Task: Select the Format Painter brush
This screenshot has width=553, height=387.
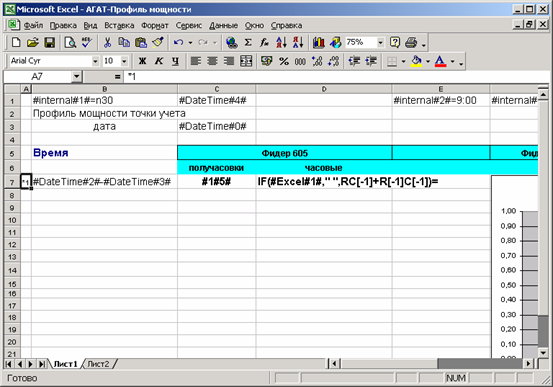Action: [158, 43]
